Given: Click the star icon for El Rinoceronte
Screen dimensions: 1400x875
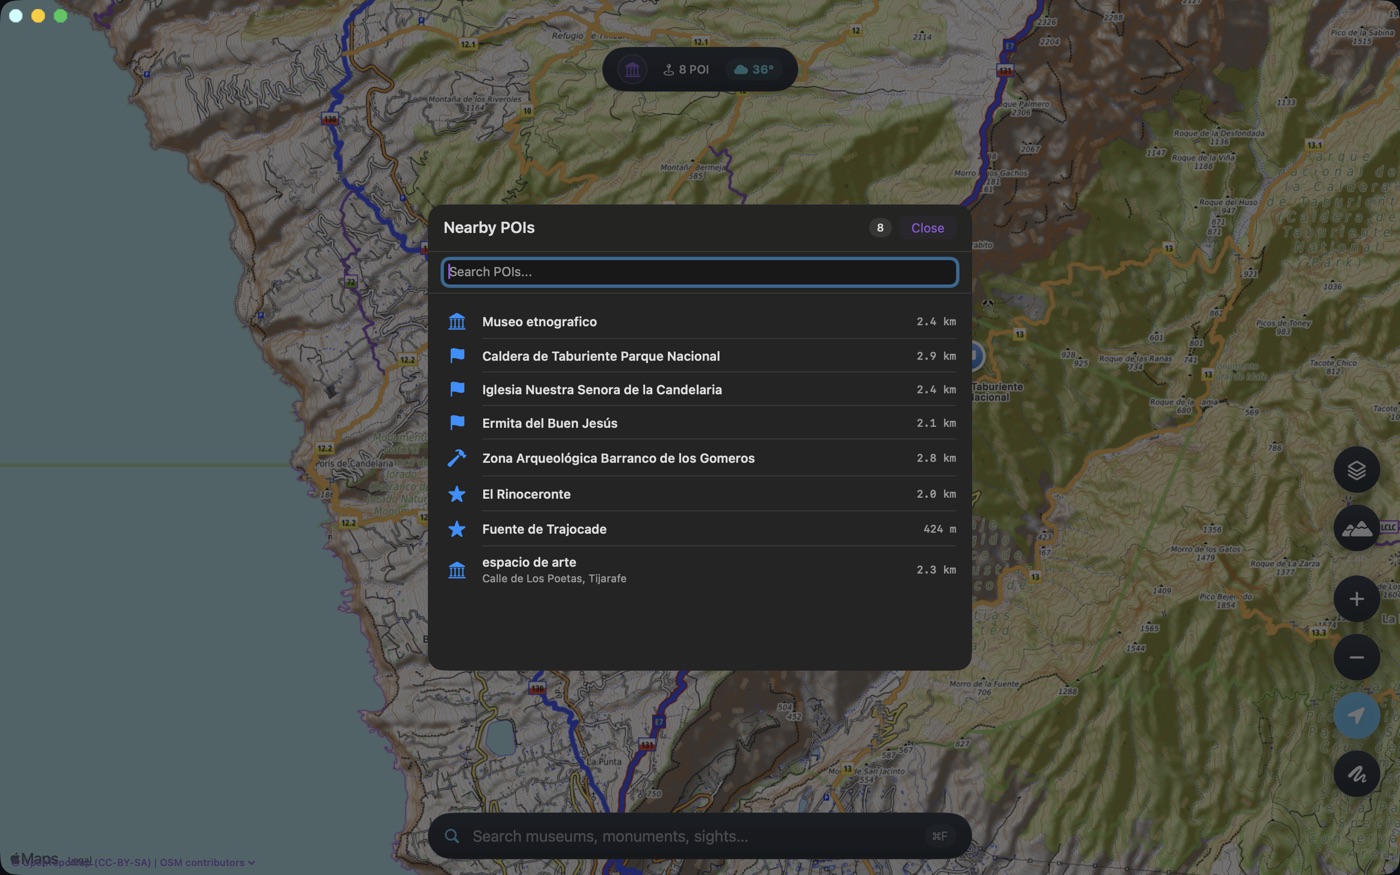Looking at the screenshot, I should (457, 494).
